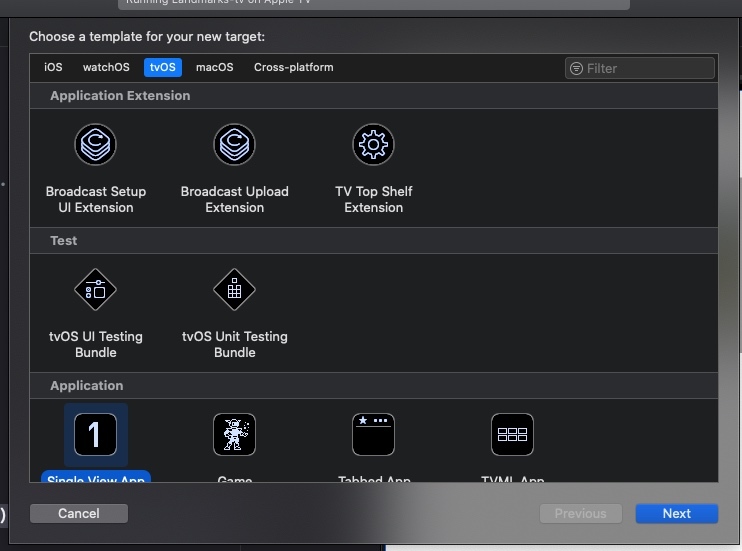Image resolution: width=742 pixels, height=551 pixels.
Task: Click the Application Extension section header
Action: coord(374,96)
